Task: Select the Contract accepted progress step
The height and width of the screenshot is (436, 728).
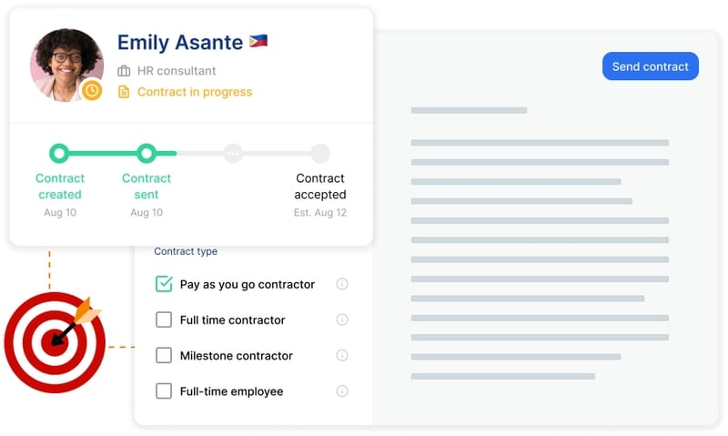Action: tap(320, 153)
